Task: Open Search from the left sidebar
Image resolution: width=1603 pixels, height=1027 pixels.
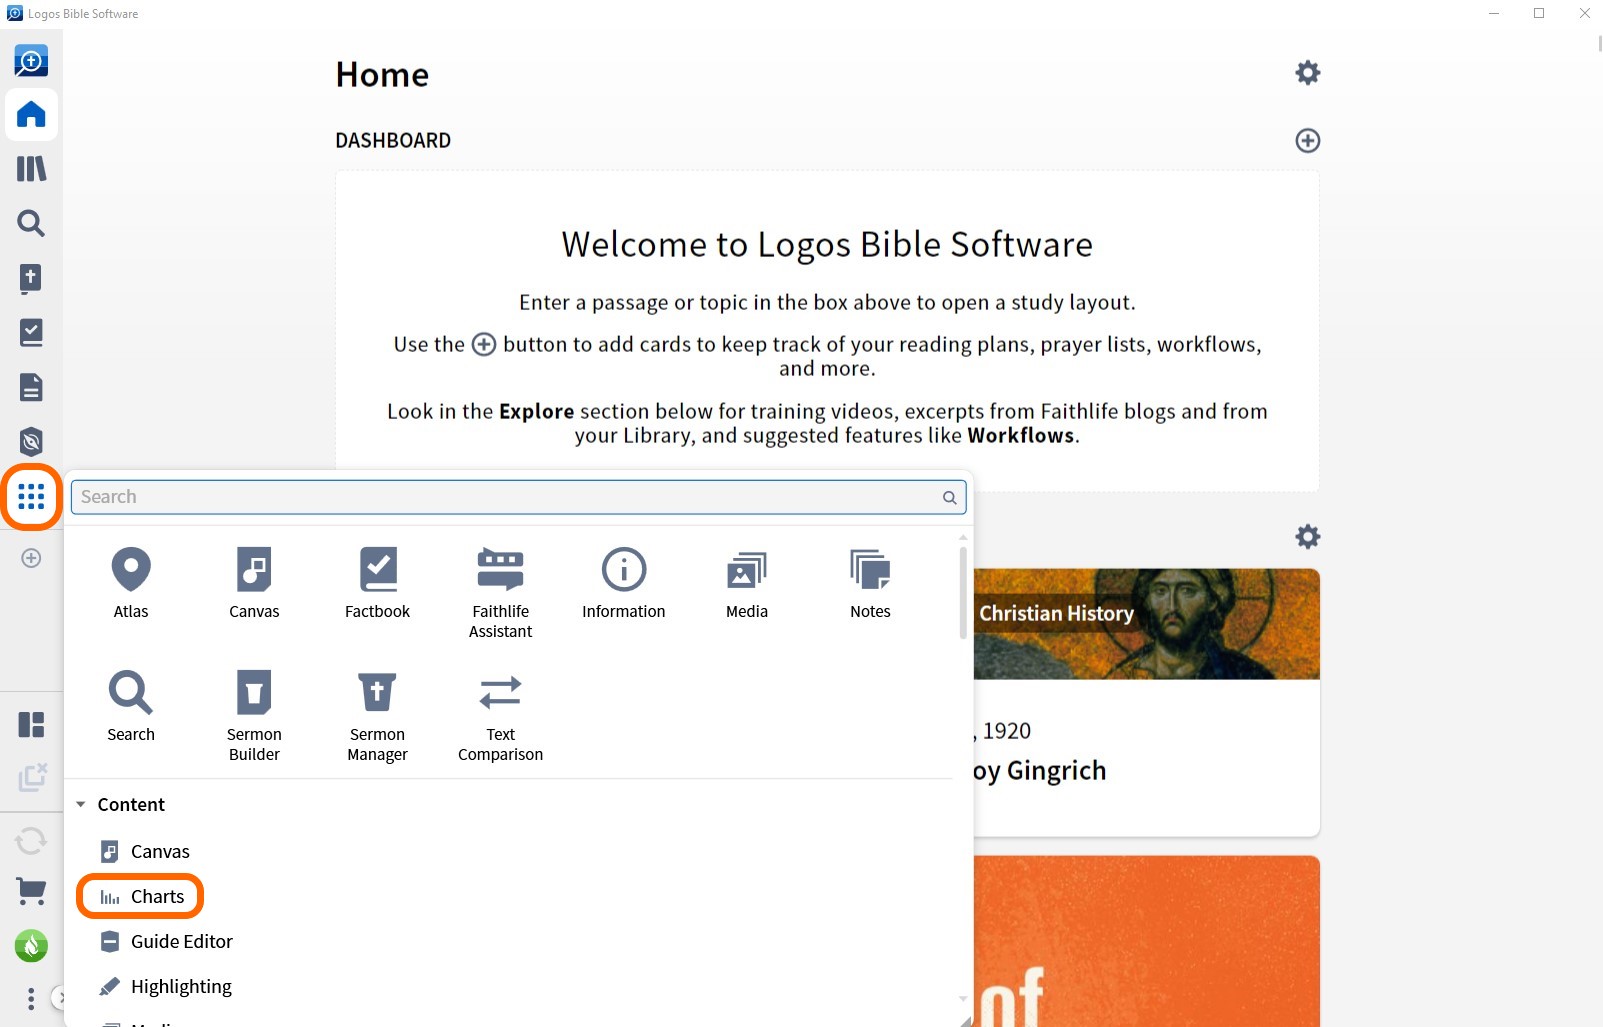Action: [31, 223]
